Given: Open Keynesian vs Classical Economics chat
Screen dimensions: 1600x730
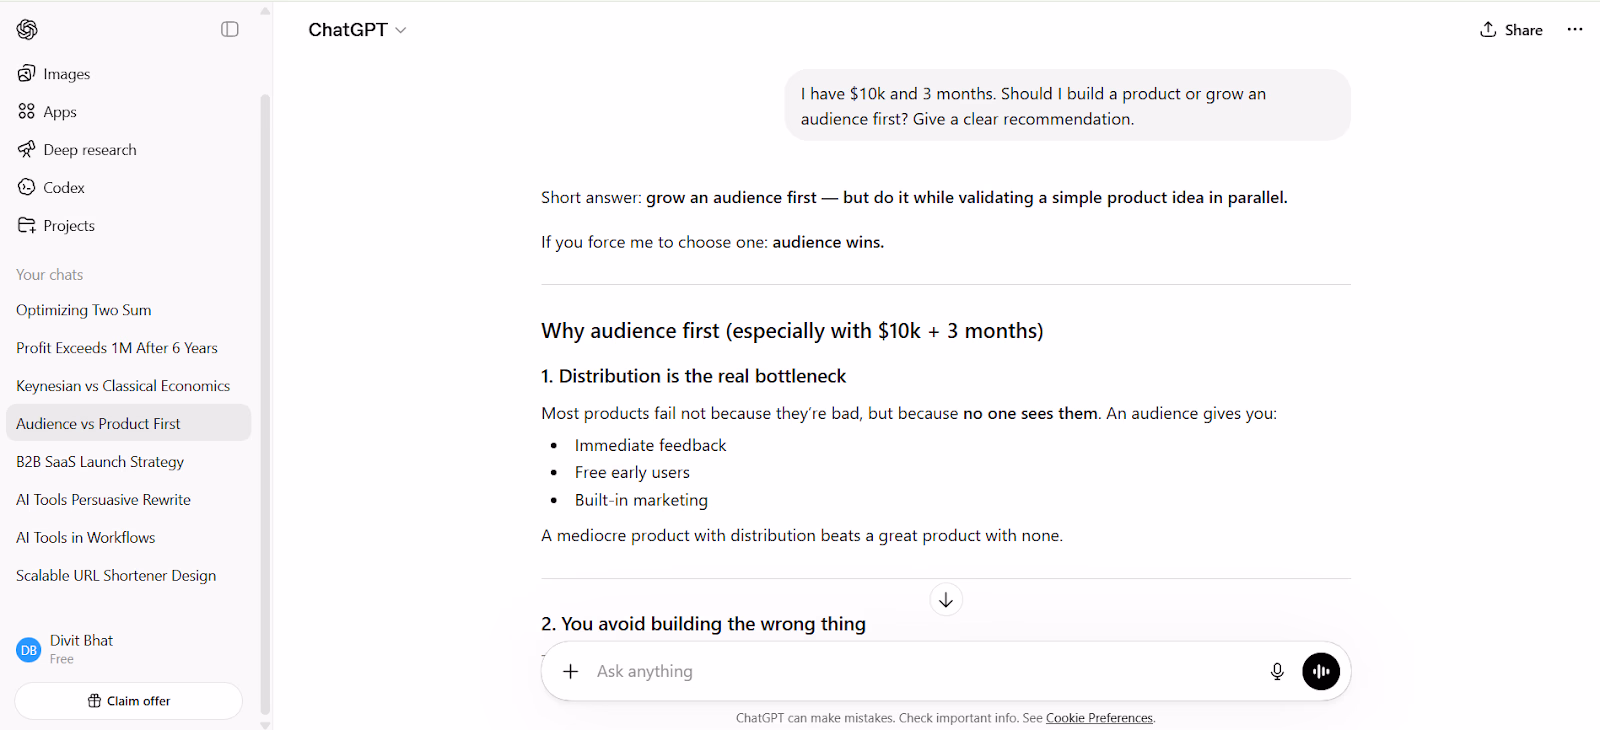Looking at the screenshot, I should click(128, 386).
